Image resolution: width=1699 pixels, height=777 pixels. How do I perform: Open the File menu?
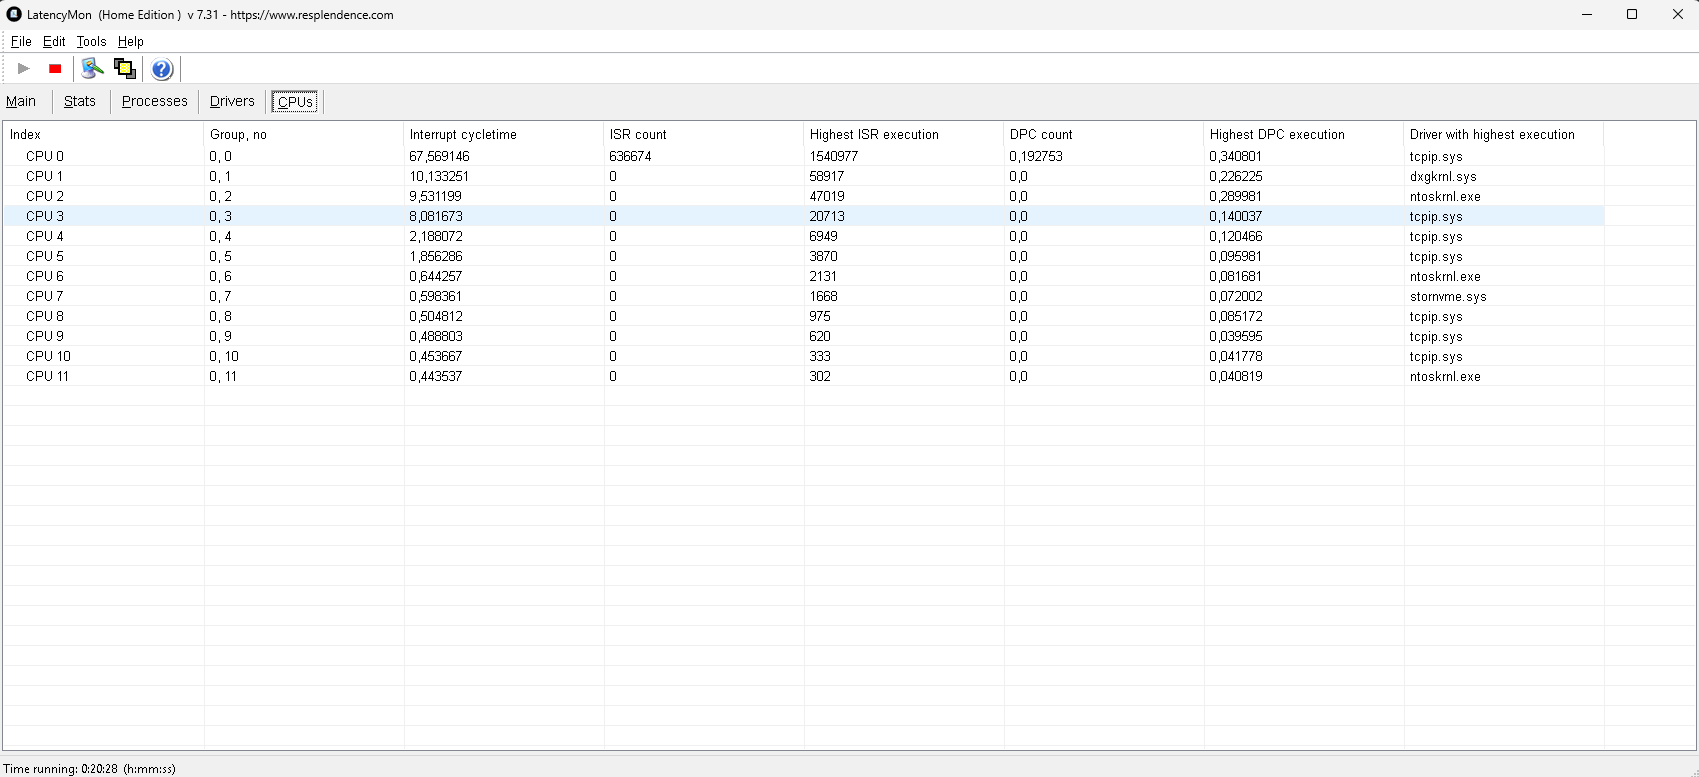[21, 41]
